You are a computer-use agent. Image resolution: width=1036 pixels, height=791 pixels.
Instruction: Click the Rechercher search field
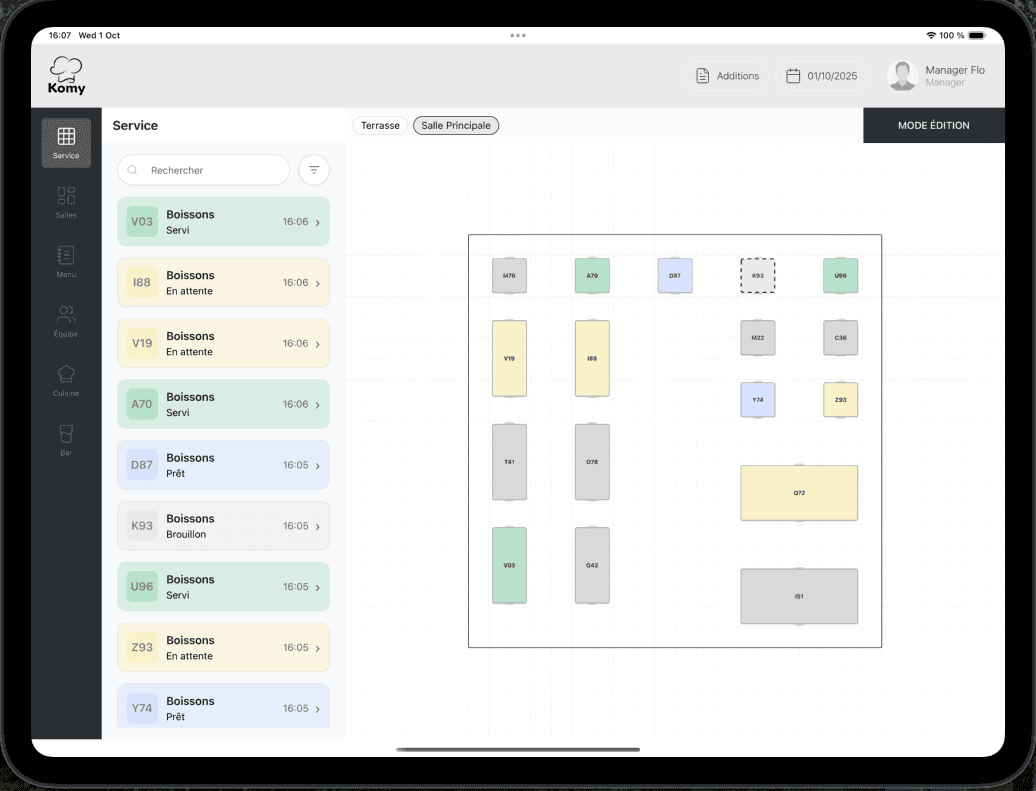click(204, 170)
